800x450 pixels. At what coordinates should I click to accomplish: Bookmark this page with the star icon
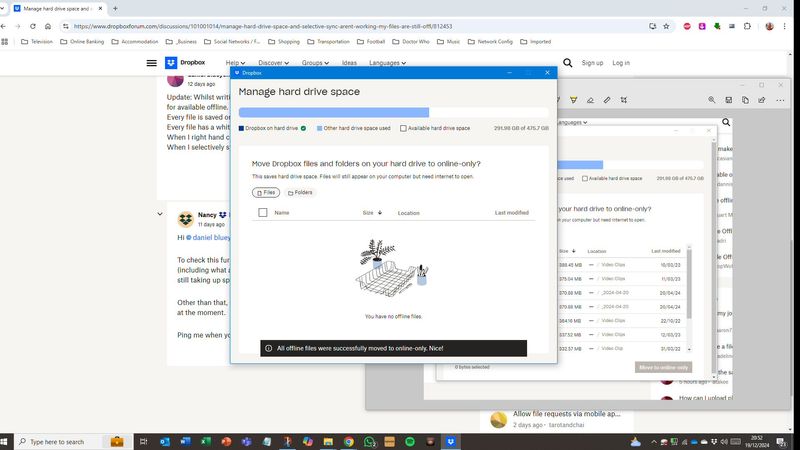(666, 26)
